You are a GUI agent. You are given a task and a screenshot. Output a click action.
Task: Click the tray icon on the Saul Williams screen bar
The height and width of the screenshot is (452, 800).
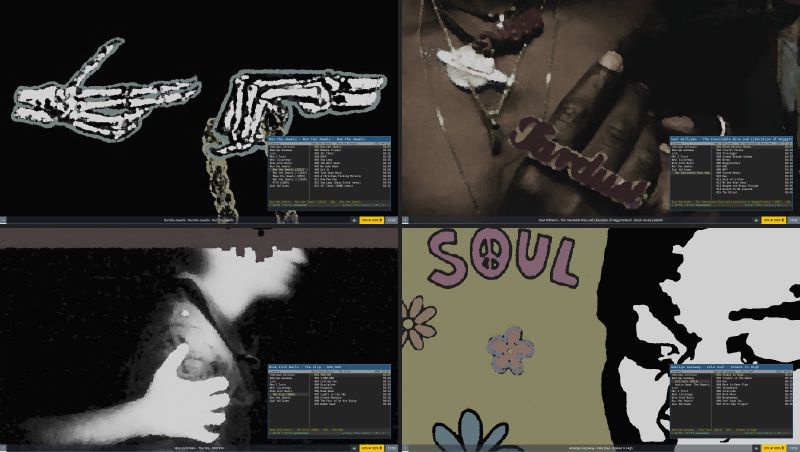[x=756, y=220]
